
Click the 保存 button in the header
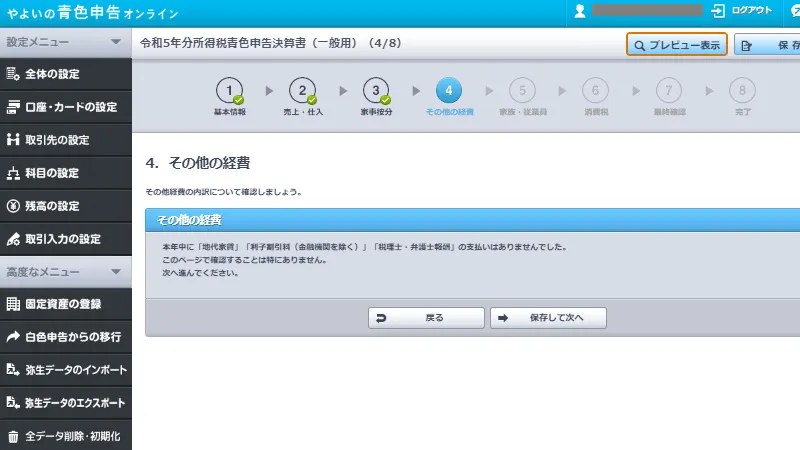(x=767, y=45)
